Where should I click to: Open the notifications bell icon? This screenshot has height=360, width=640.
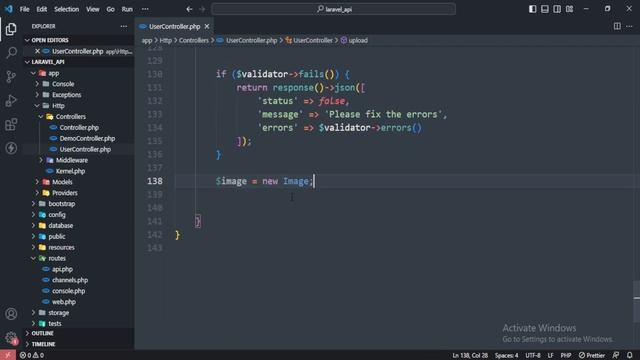tap(630, 355)
